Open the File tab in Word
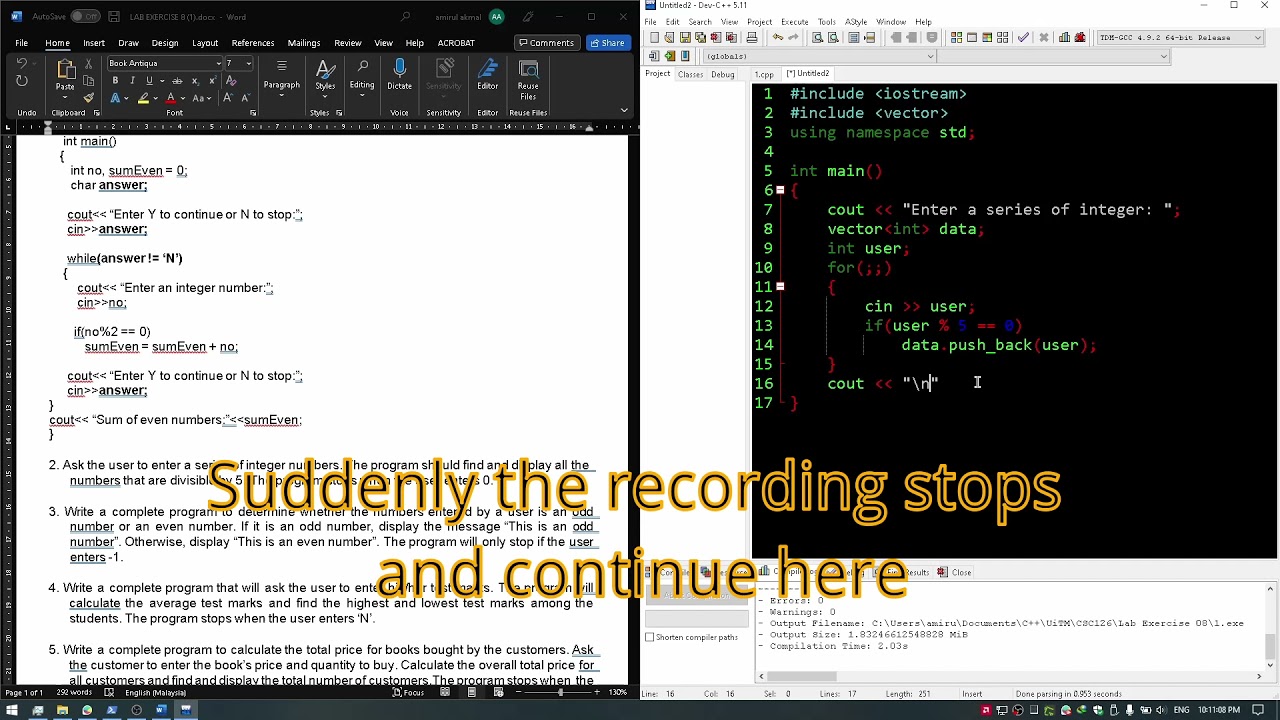 point(21,43)
